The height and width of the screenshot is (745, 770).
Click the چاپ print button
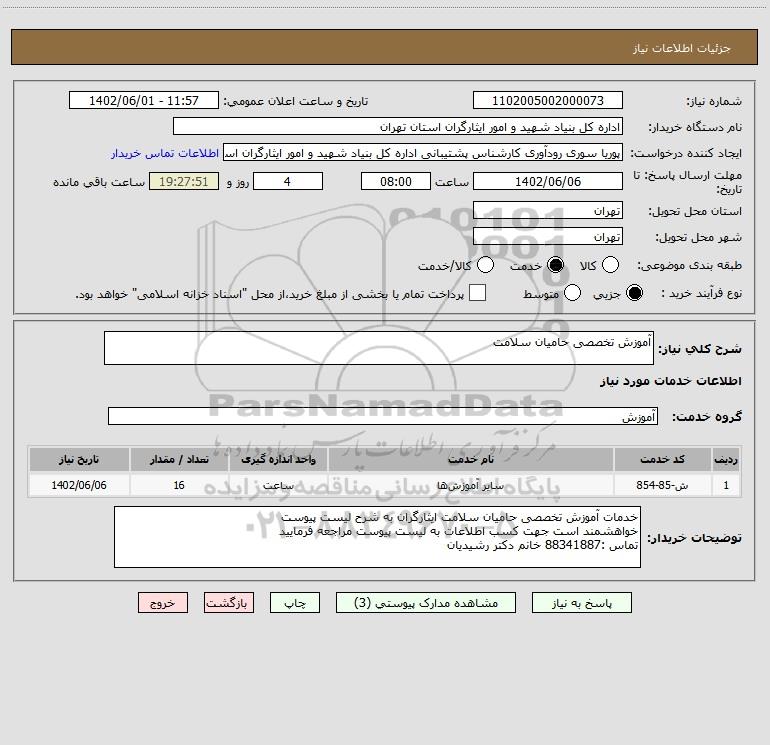coord(295,603)
